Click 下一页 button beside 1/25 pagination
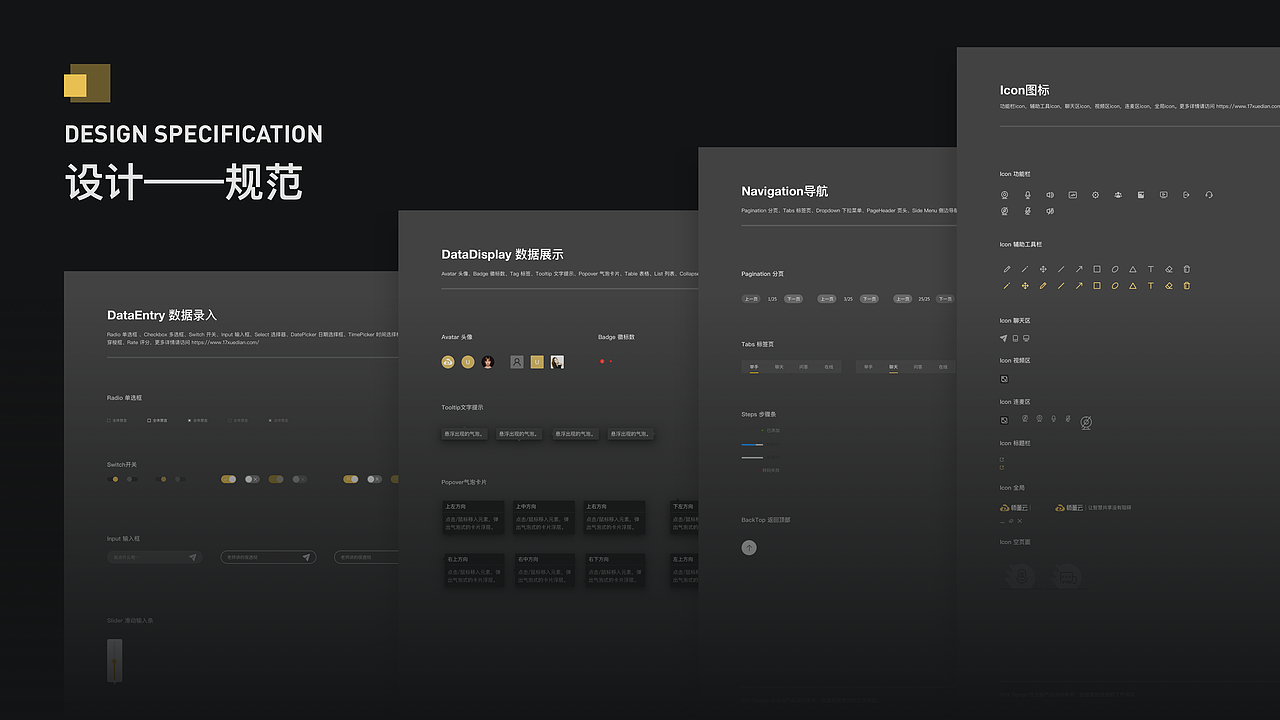The height and width of the screenshot is (720, 1280). 793,299
